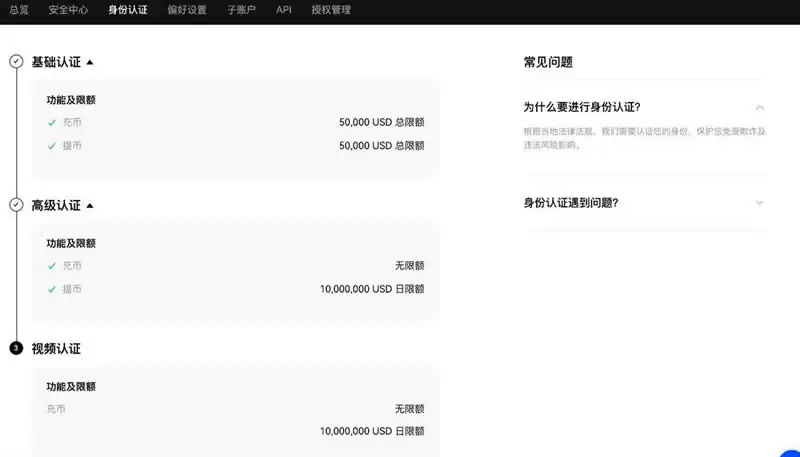The width and height of the screenshot is (800, 457).
Task: Switch to the 授权管理 tab
Action: (x=332, y=10)
